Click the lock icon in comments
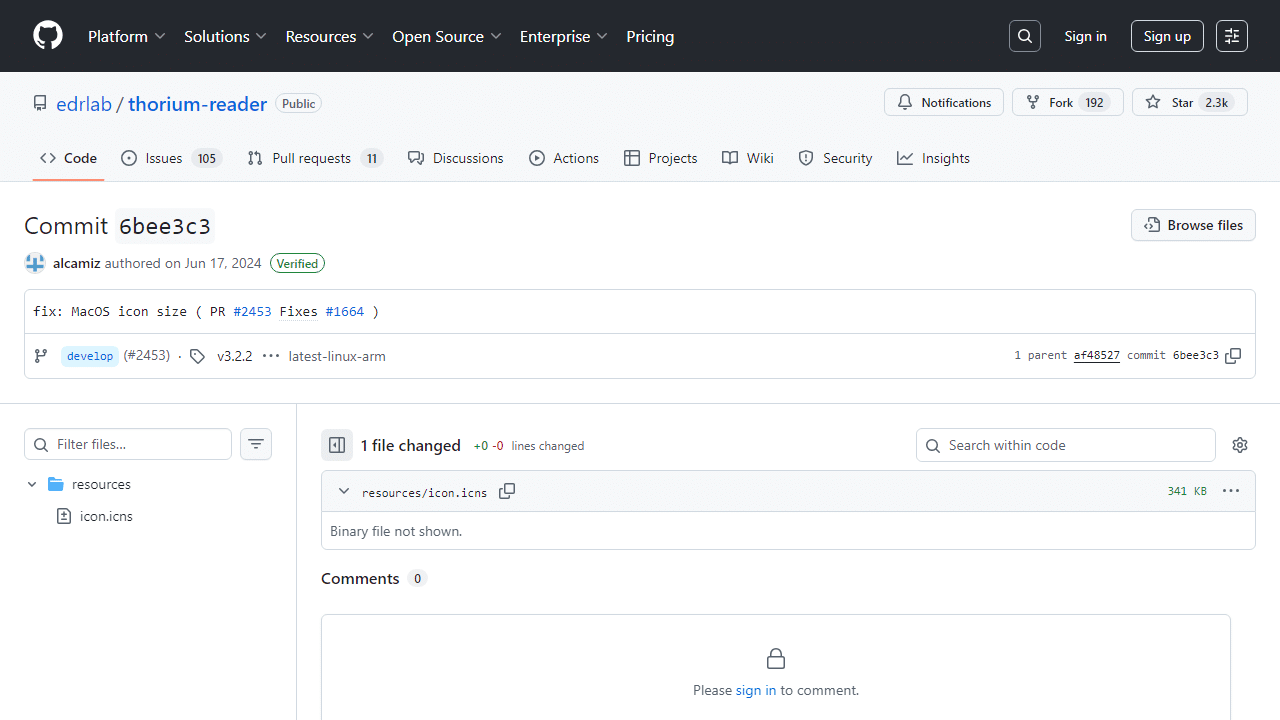The image size is (1280, 720). pos(776,658)
